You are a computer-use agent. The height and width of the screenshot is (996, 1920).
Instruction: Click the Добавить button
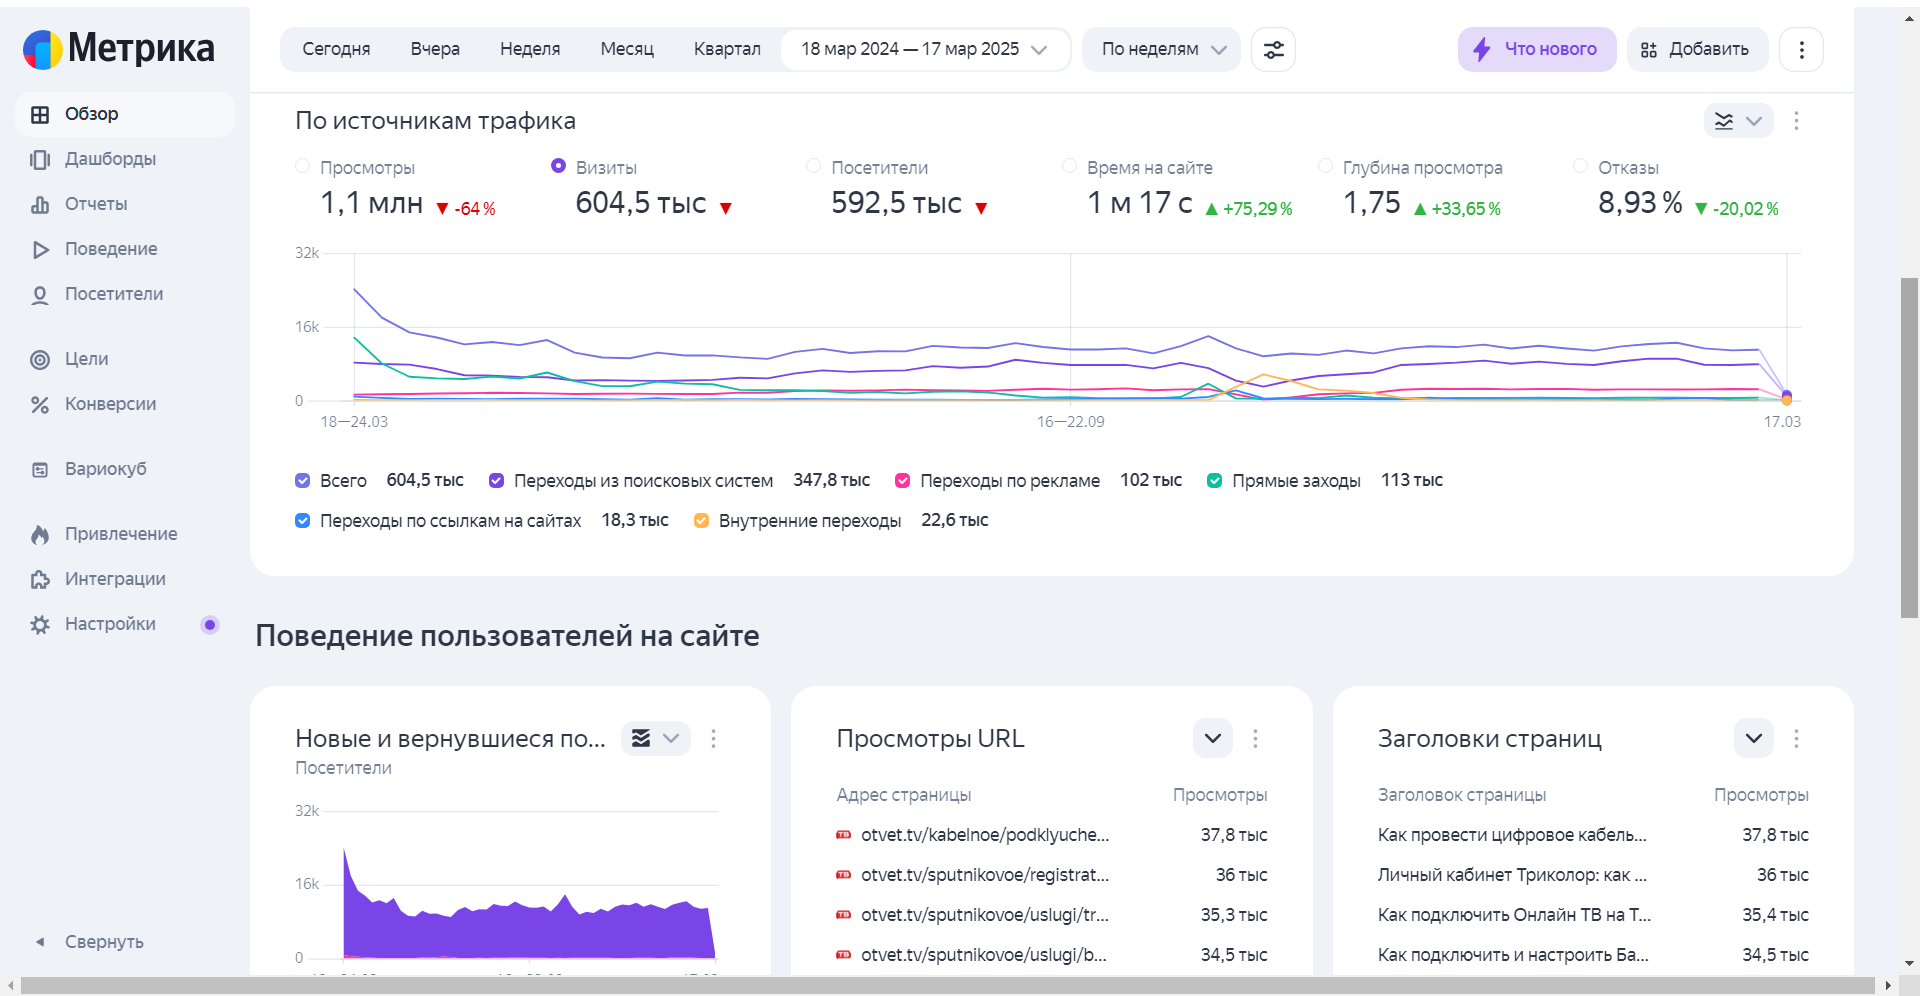click(1697, 49)
